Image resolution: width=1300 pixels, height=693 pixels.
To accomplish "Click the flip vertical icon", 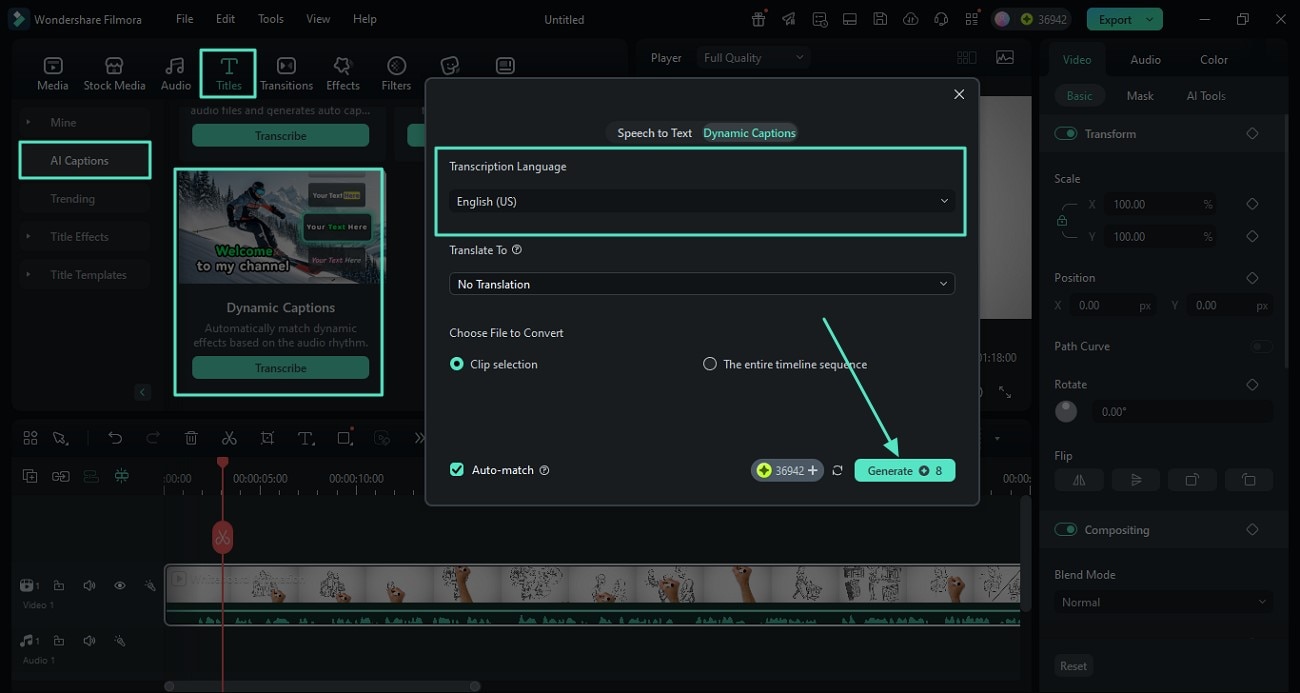I will tap(1136, 480).
